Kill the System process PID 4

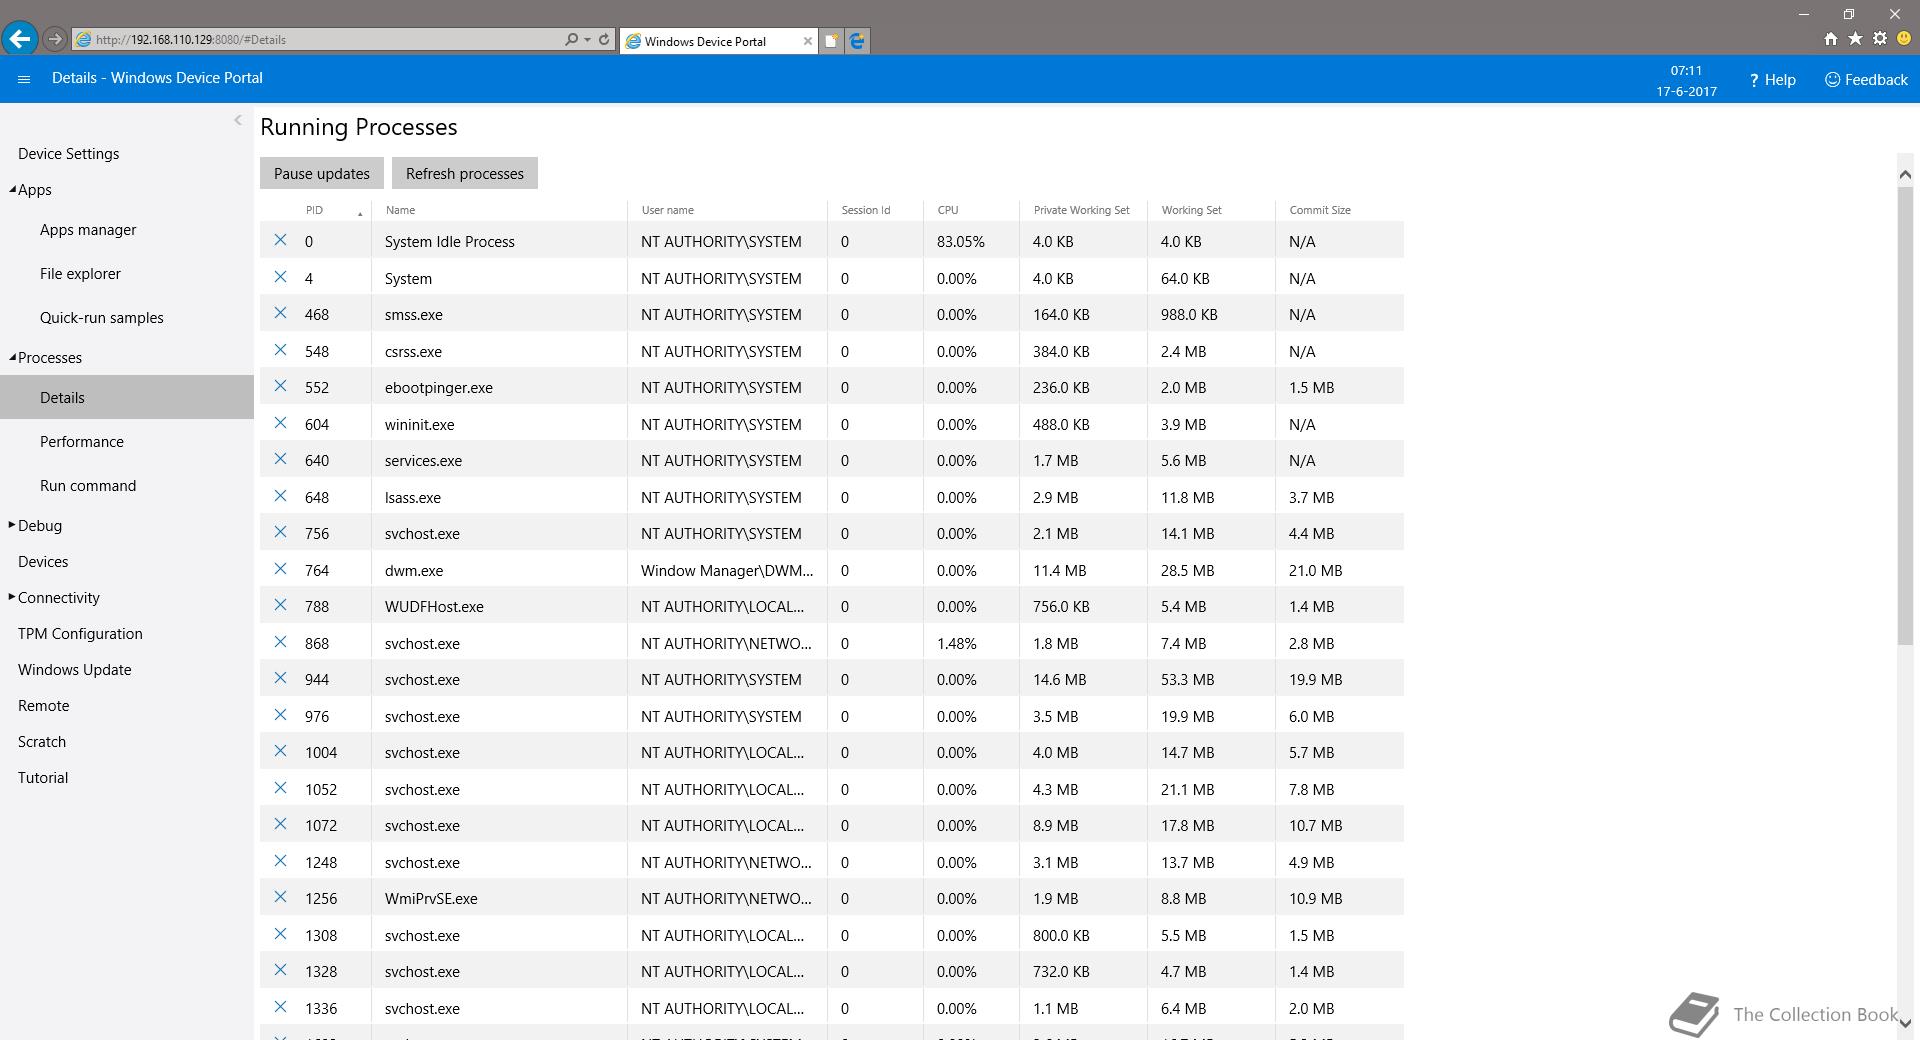click(281, 277)
